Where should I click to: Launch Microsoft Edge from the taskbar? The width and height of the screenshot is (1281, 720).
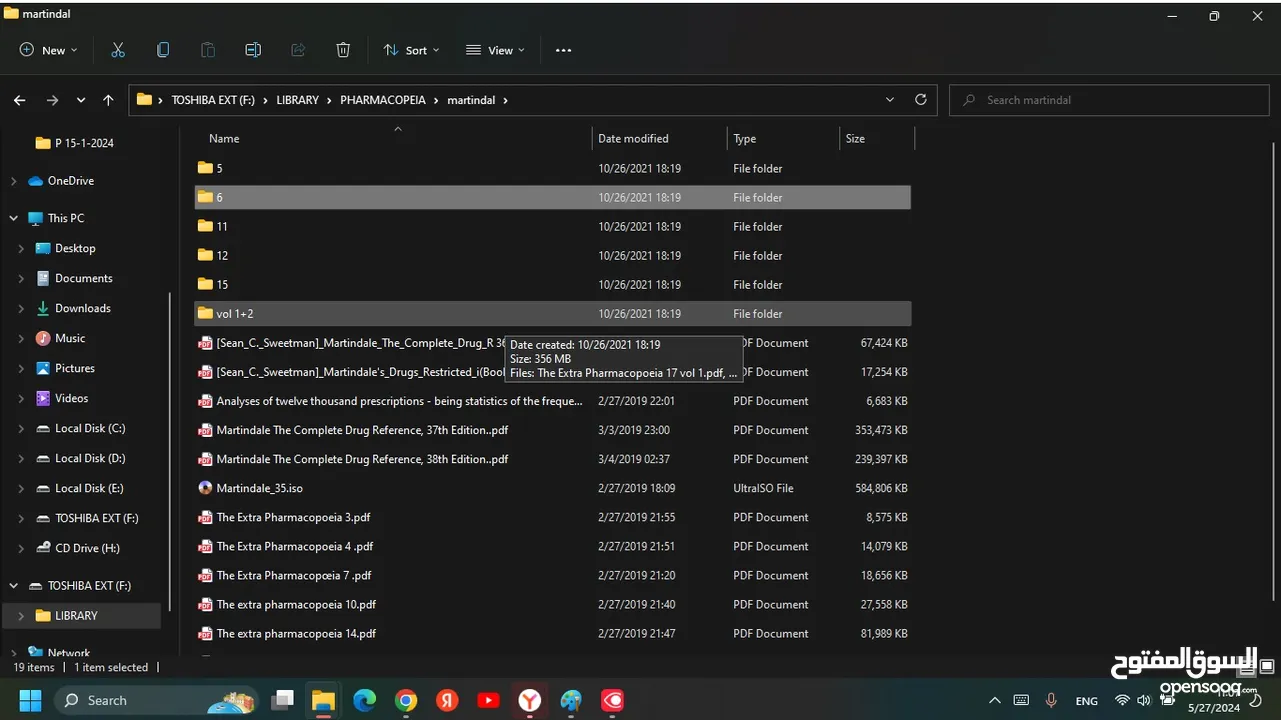click(364, 700)
